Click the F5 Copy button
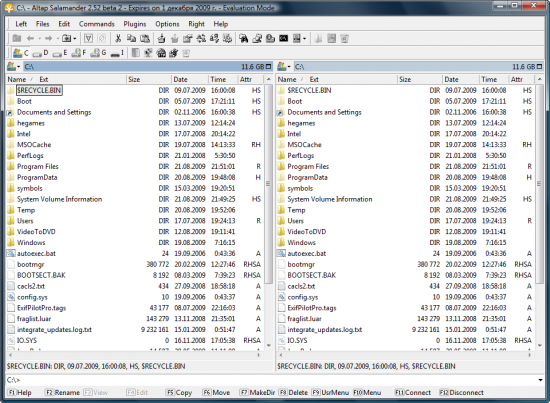Image resolution: width=550 pixels, height=403 pixels. coord(179,392)
